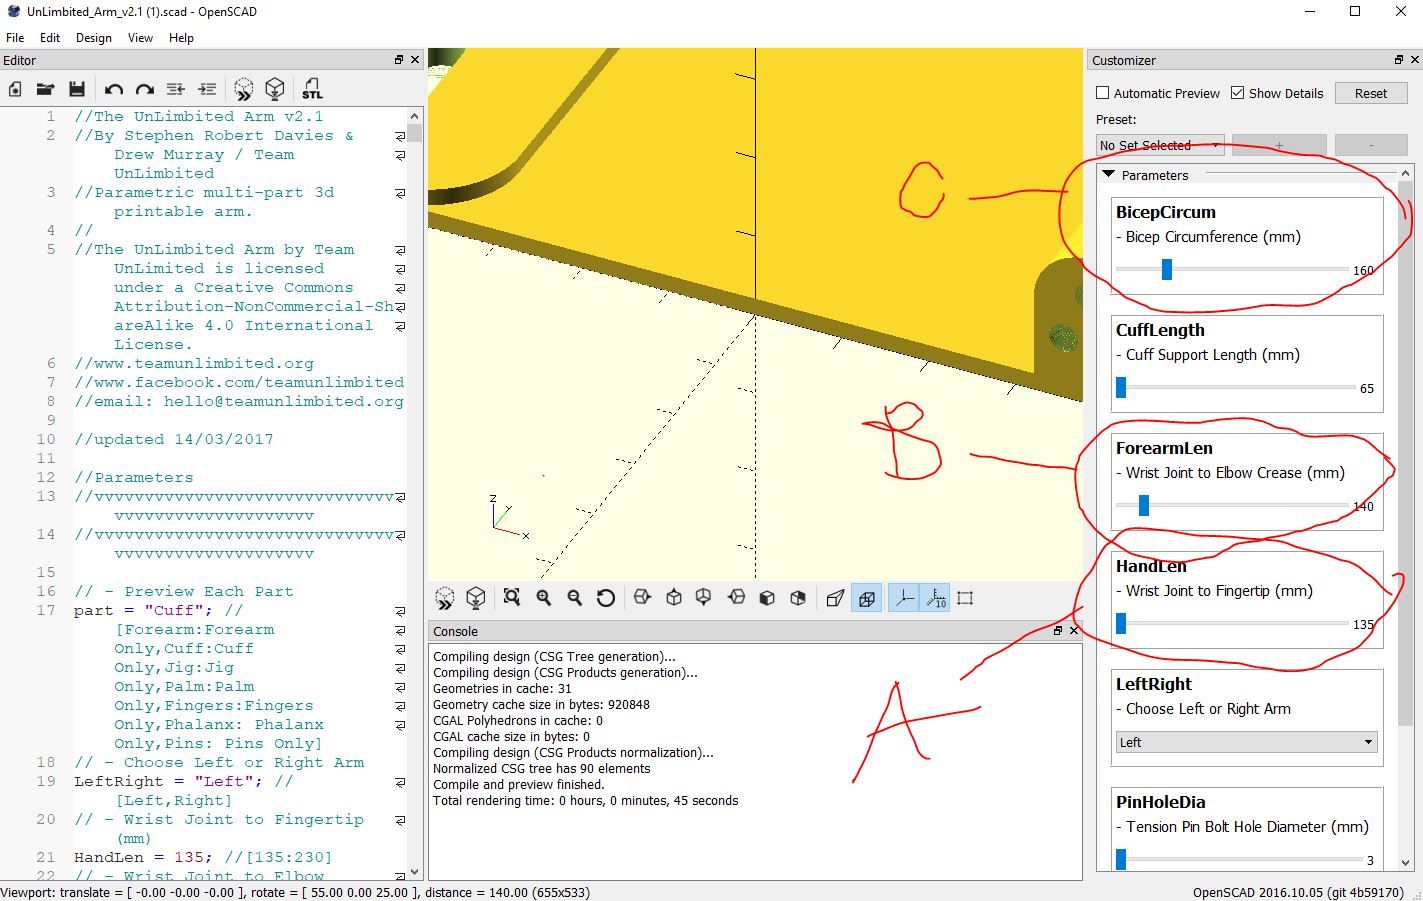The image size is (1423, 901).
Task: Reset the 3D view rotation
Action: pos(606,598)
